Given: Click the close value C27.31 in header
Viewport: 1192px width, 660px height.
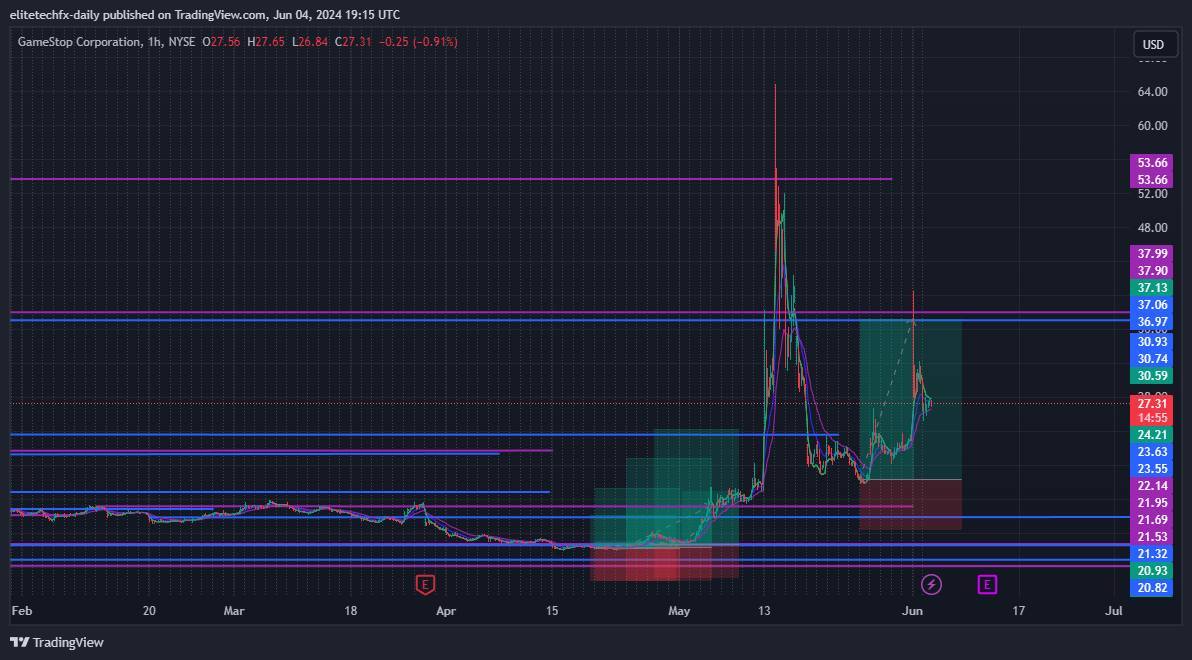Looking at the screenshot, I should [x=353, y=42].
